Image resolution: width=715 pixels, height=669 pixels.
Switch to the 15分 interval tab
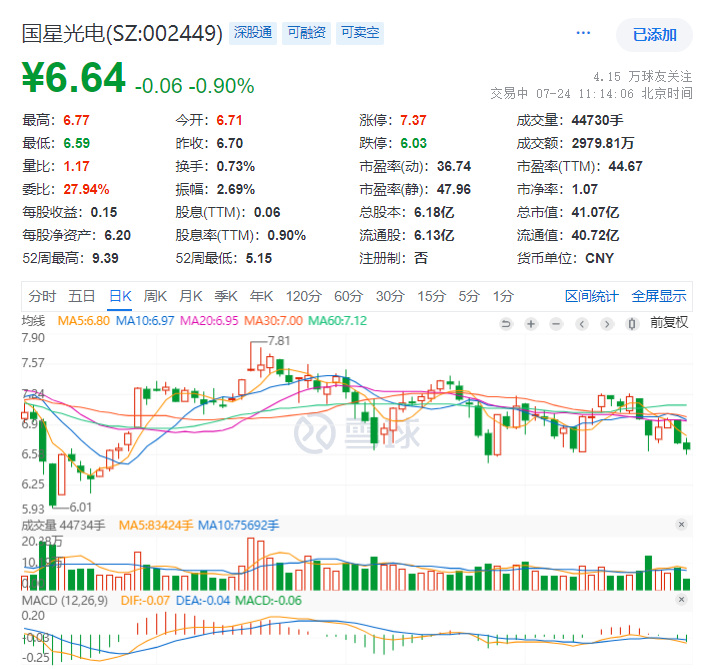pyautogui.click(x=431, y=296)
